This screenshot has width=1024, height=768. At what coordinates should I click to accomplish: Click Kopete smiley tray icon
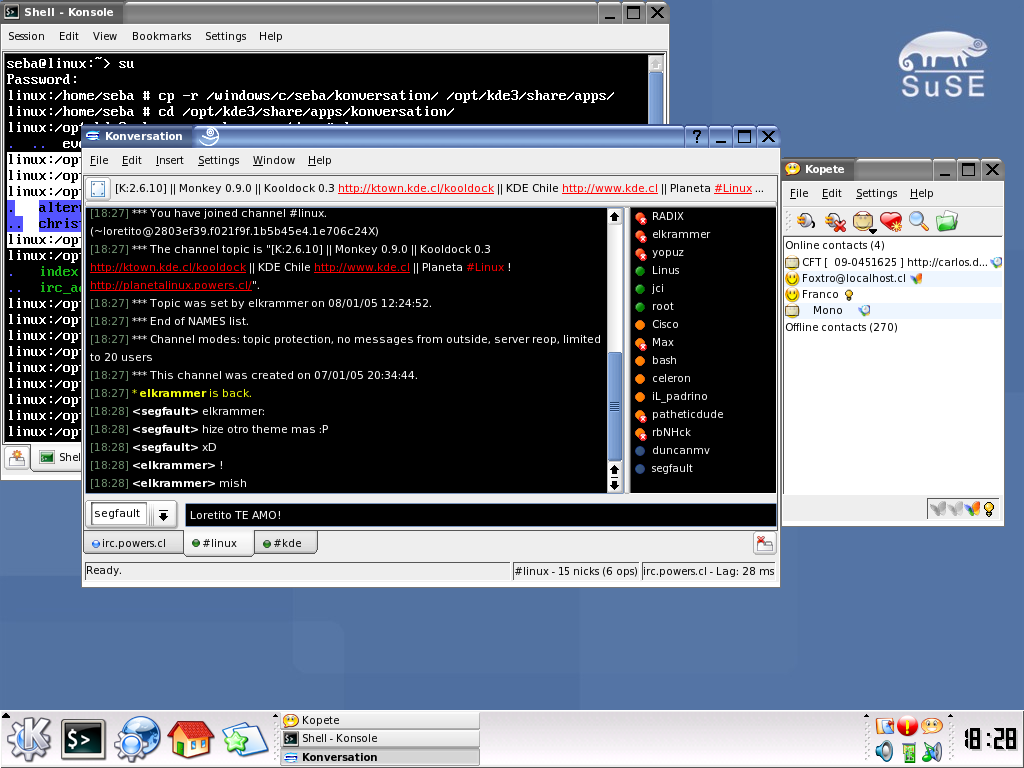[932, 726]
